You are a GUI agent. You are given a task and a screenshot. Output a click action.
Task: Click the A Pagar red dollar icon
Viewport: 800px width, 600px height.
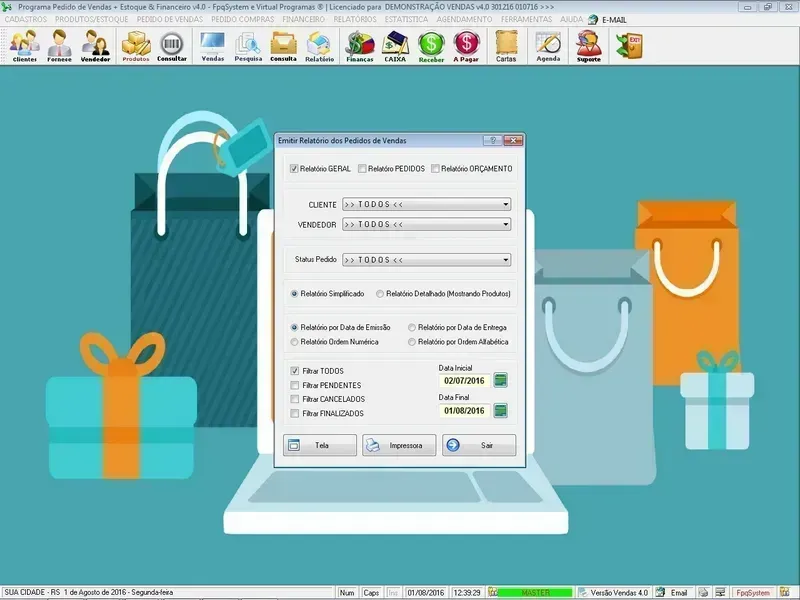point(465,46)
